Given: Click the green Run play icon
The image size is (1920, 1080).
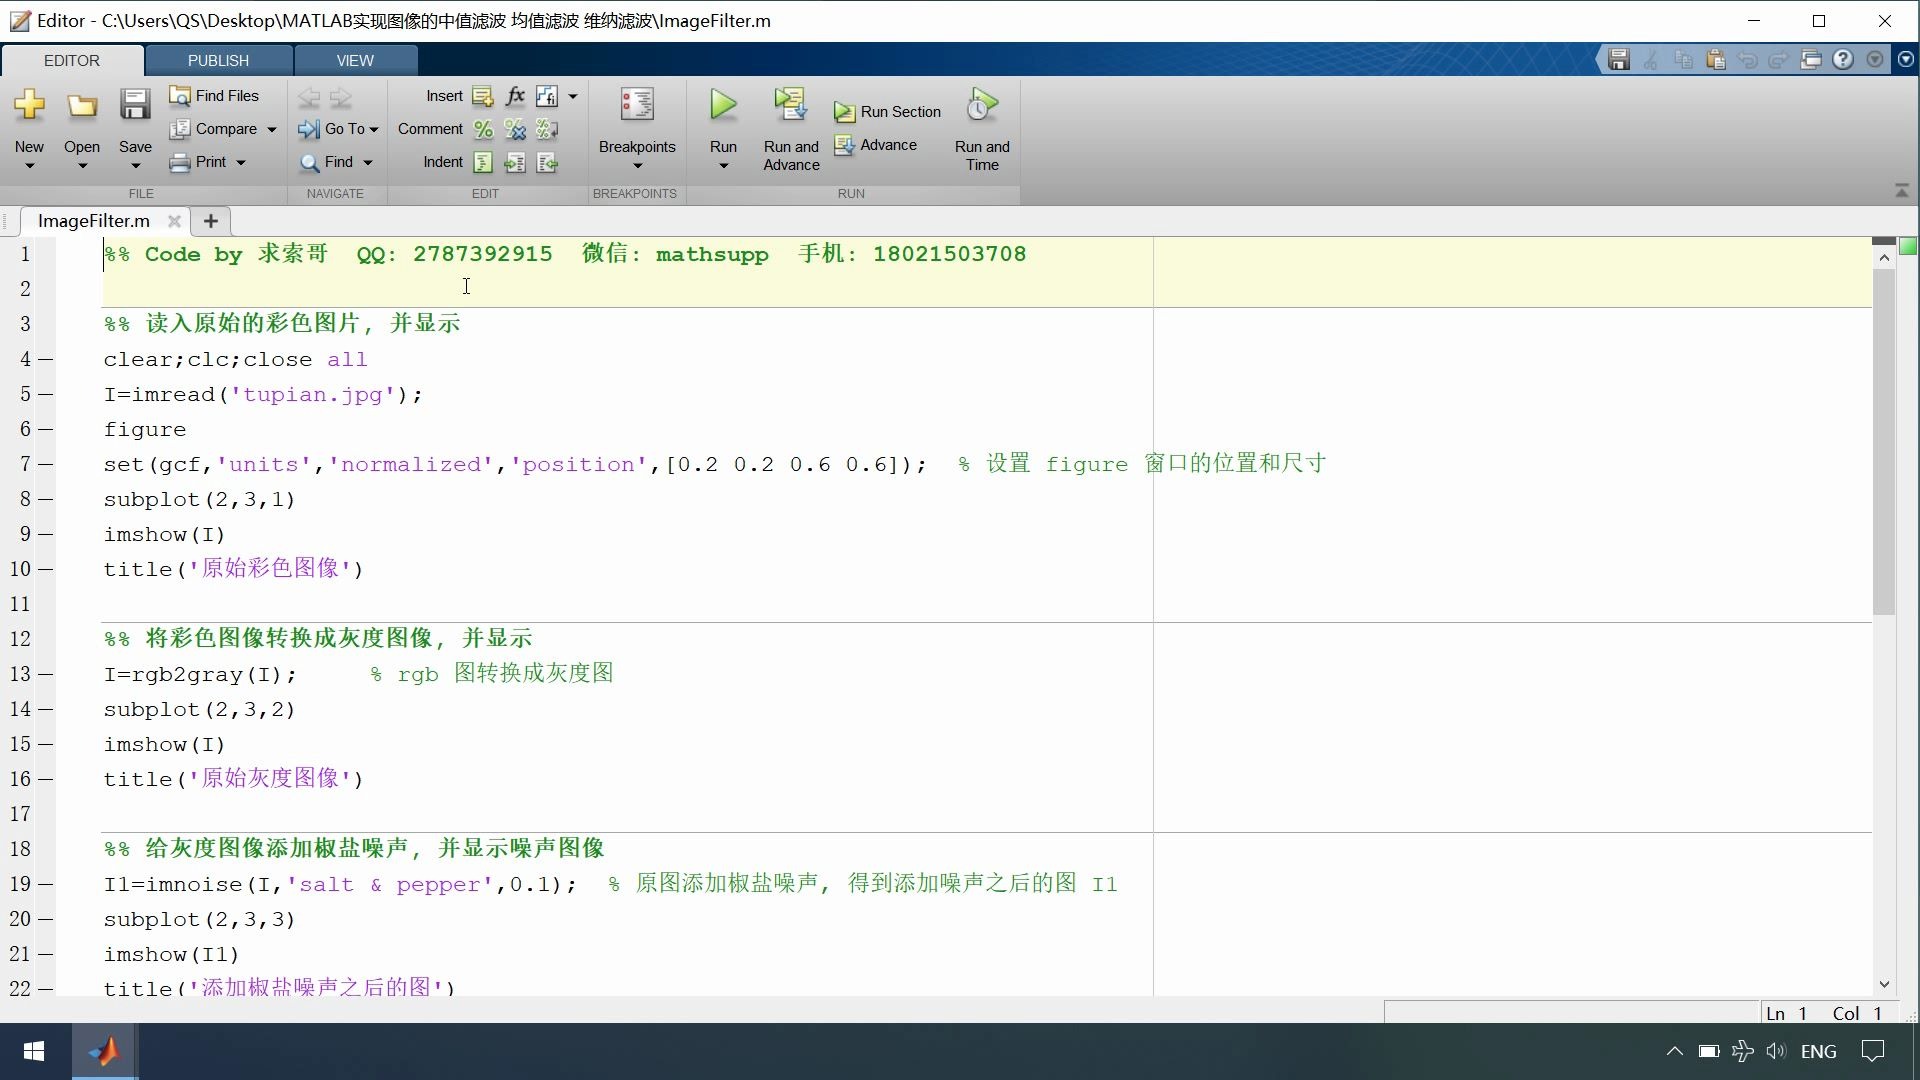Looking at the screenshot, I should pyautogui.click(x=723, y=105).
